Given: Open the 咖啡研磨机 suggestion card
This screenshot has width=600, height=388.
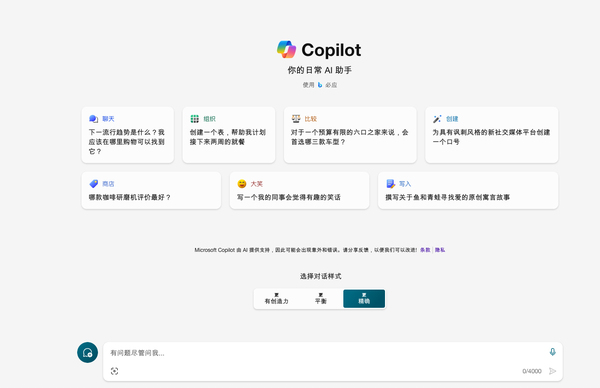Looking at the screenshot, I should pos(151,190).
